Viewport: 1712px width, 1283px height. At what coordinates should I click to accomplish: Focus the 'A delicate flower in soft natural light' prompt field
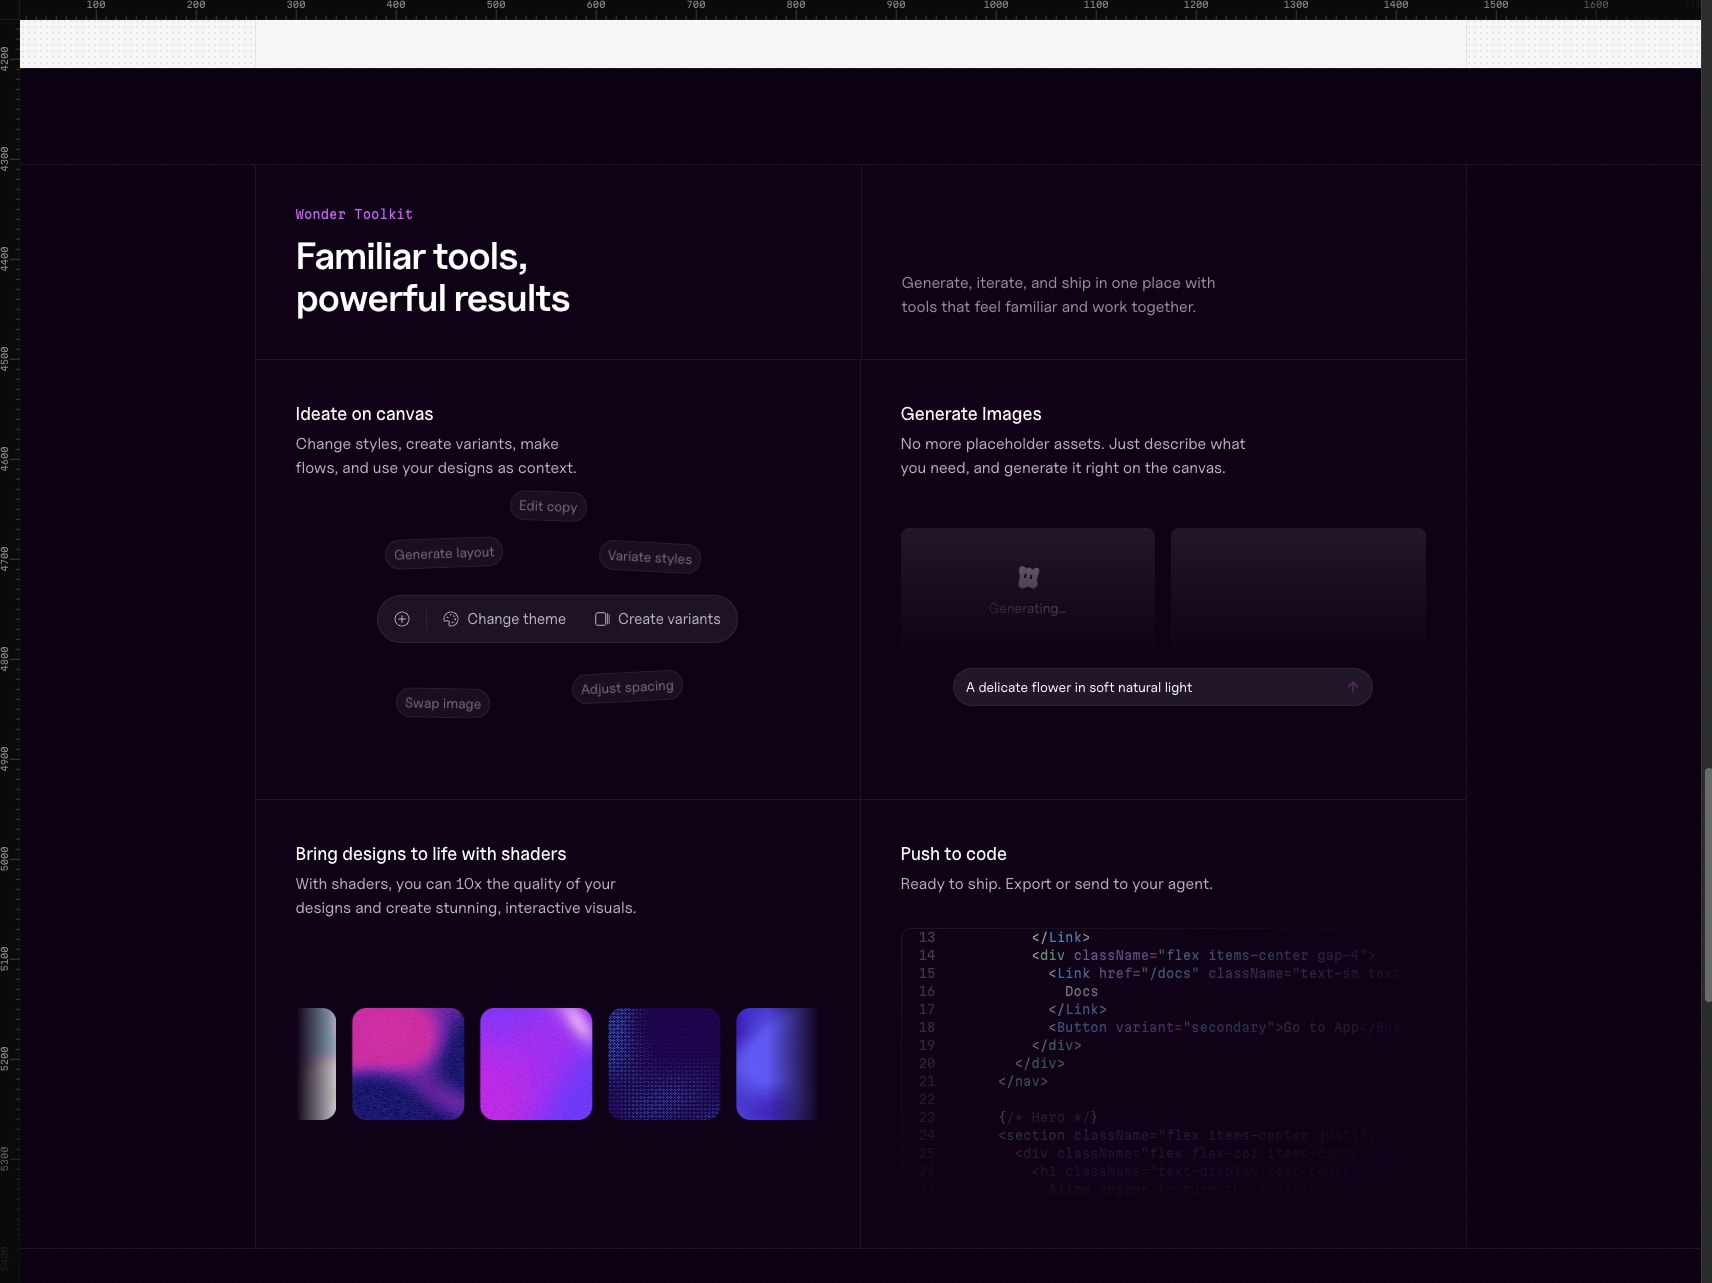coord(1162,687)
